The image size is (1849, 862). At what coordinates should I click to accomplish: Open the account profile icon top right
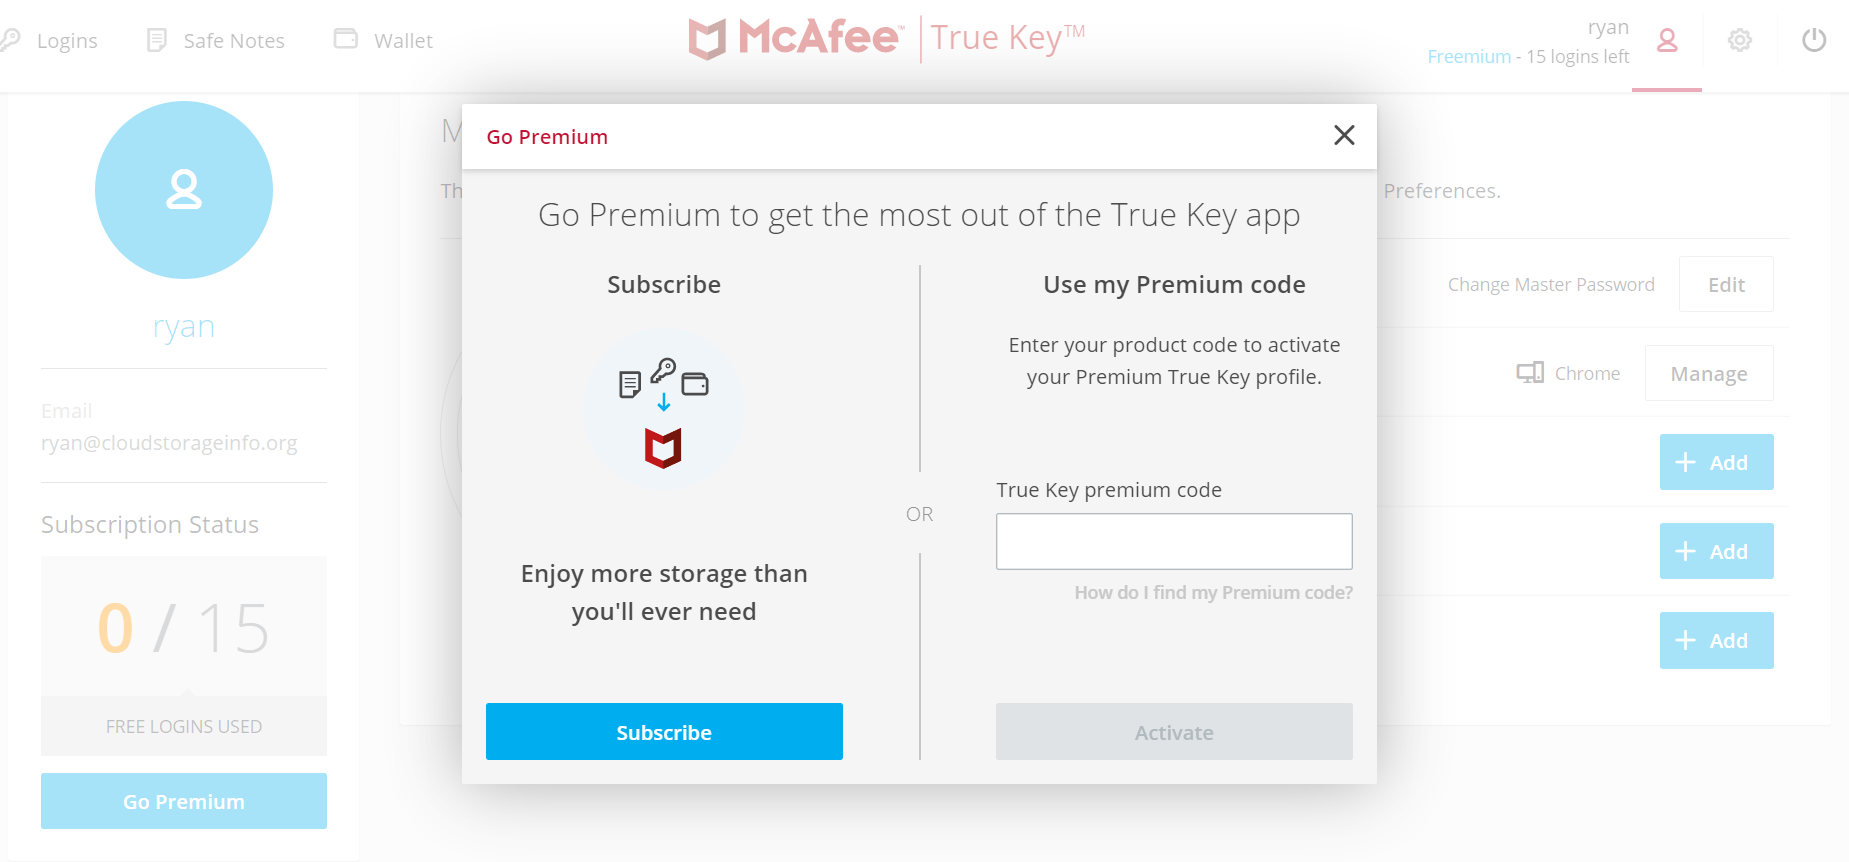coord(1666,41)
